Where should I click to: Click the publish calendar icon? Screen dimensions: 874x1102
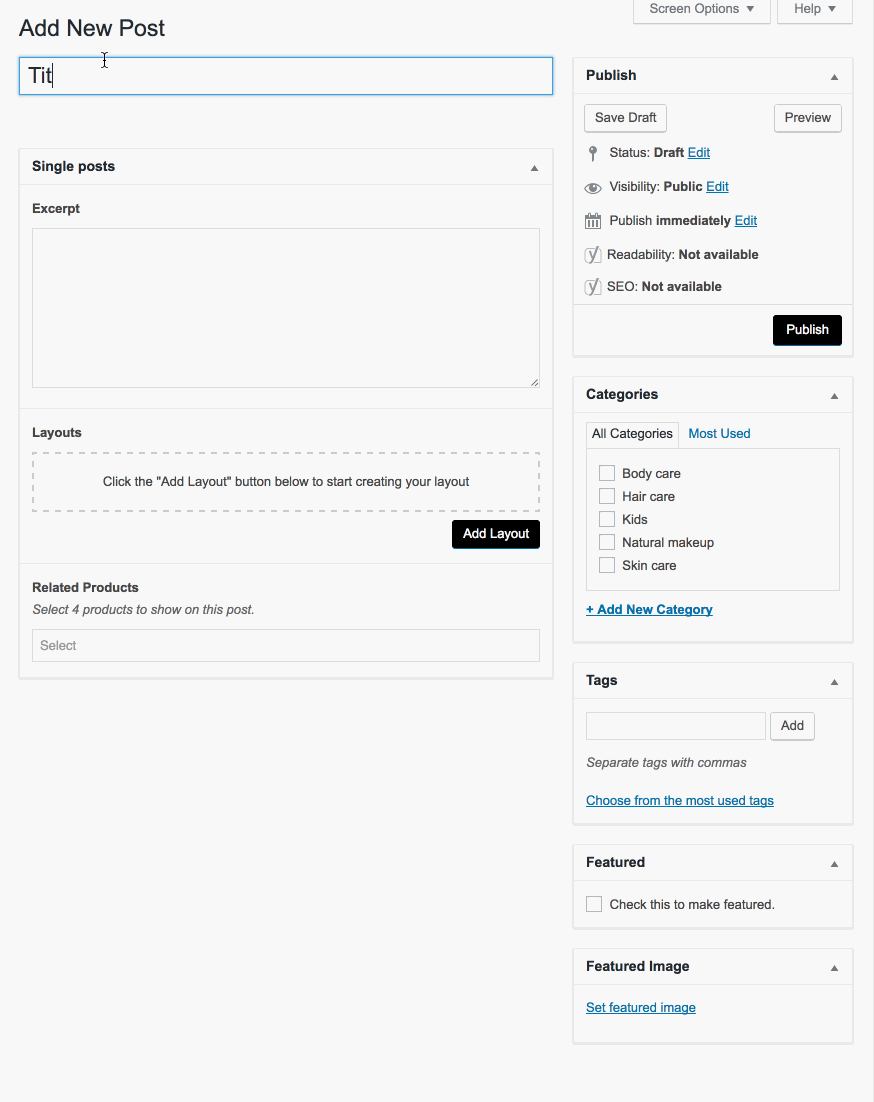tap(593, 221)
